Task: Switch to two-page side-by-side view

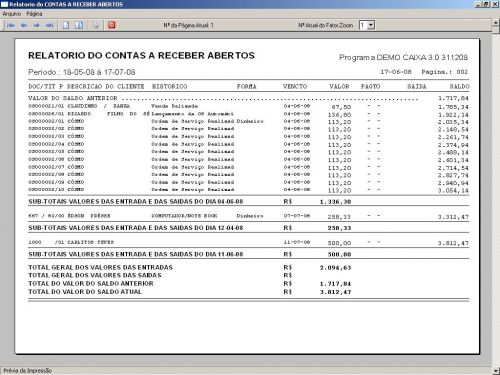Action: [x=79, y=25]
